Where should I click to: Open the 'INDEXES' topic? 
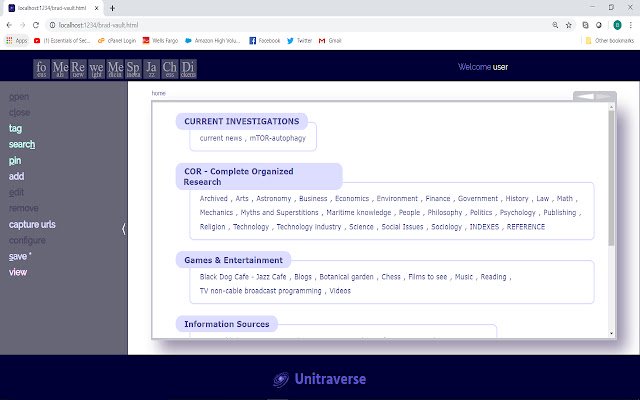click(484, 227)
